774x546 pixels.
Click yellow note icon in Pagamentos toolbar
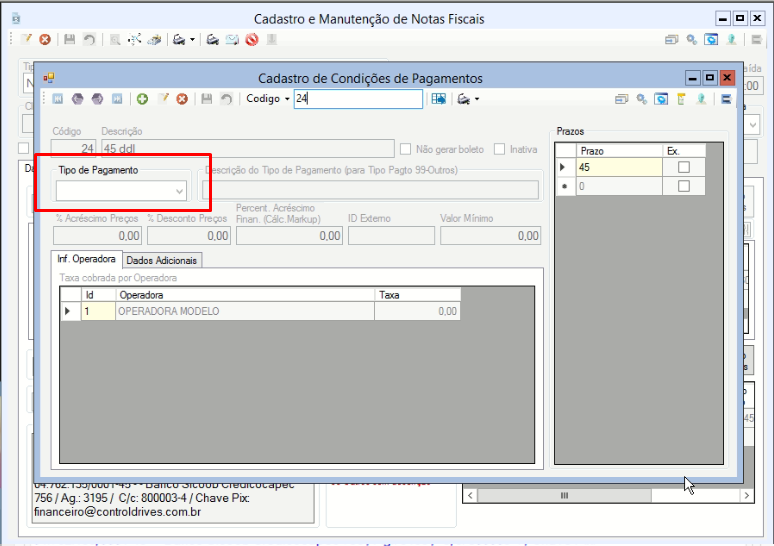point(681,99)
